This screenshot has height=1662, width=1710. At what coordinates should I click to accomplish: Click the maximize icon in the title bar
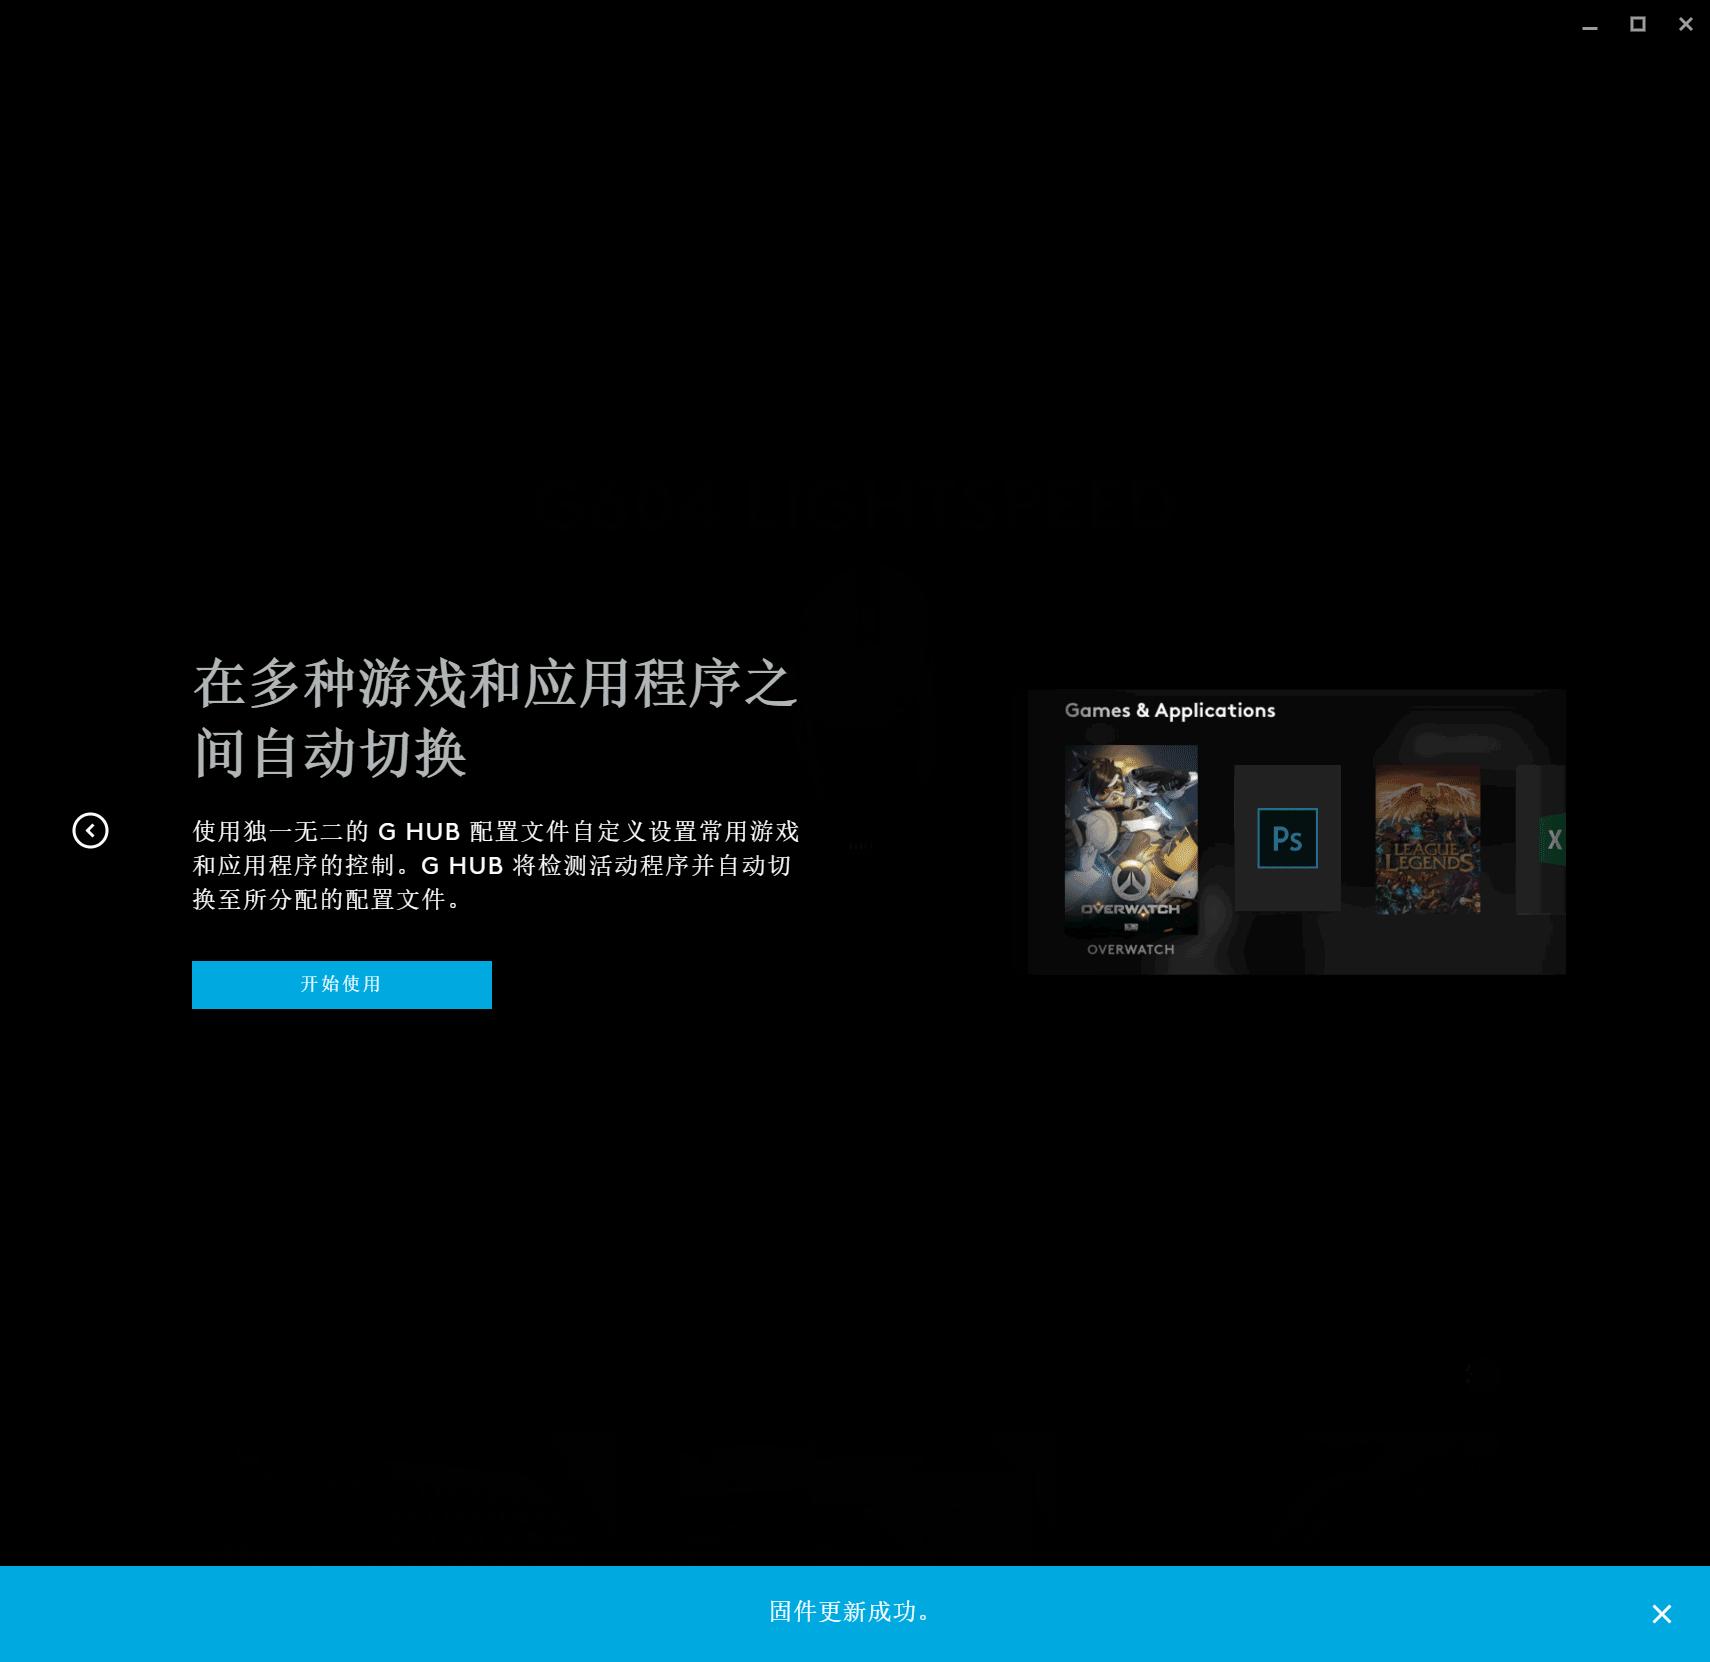coord(1638,24)
